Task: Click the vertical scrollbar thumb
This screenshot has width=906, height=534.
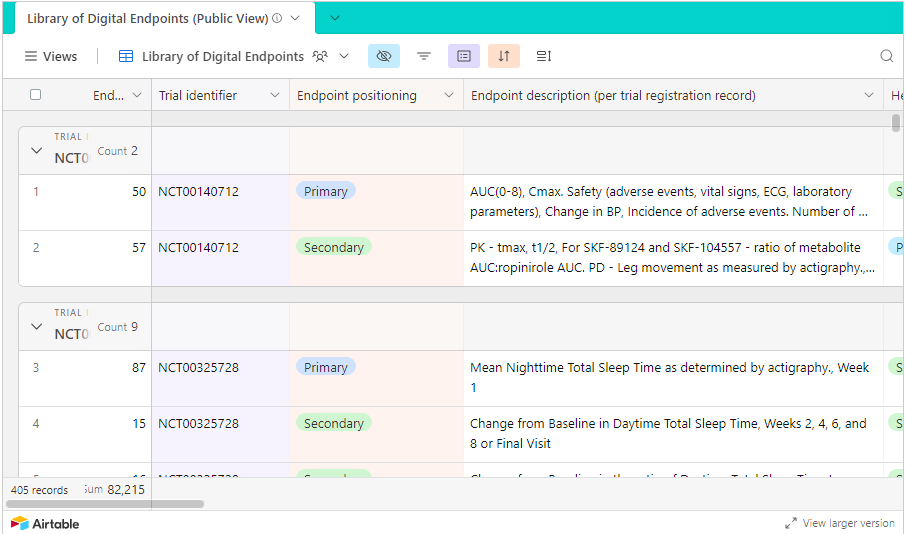Action: (x=896, y=123)
